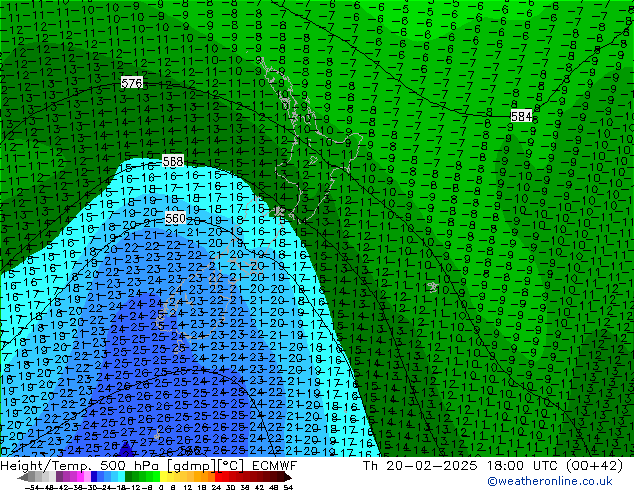Image resolution: width=634 pixels, height=490 pixels.
Task: Click the 576 height contour label
Action: pyautogui.click(x=132, y=83)
